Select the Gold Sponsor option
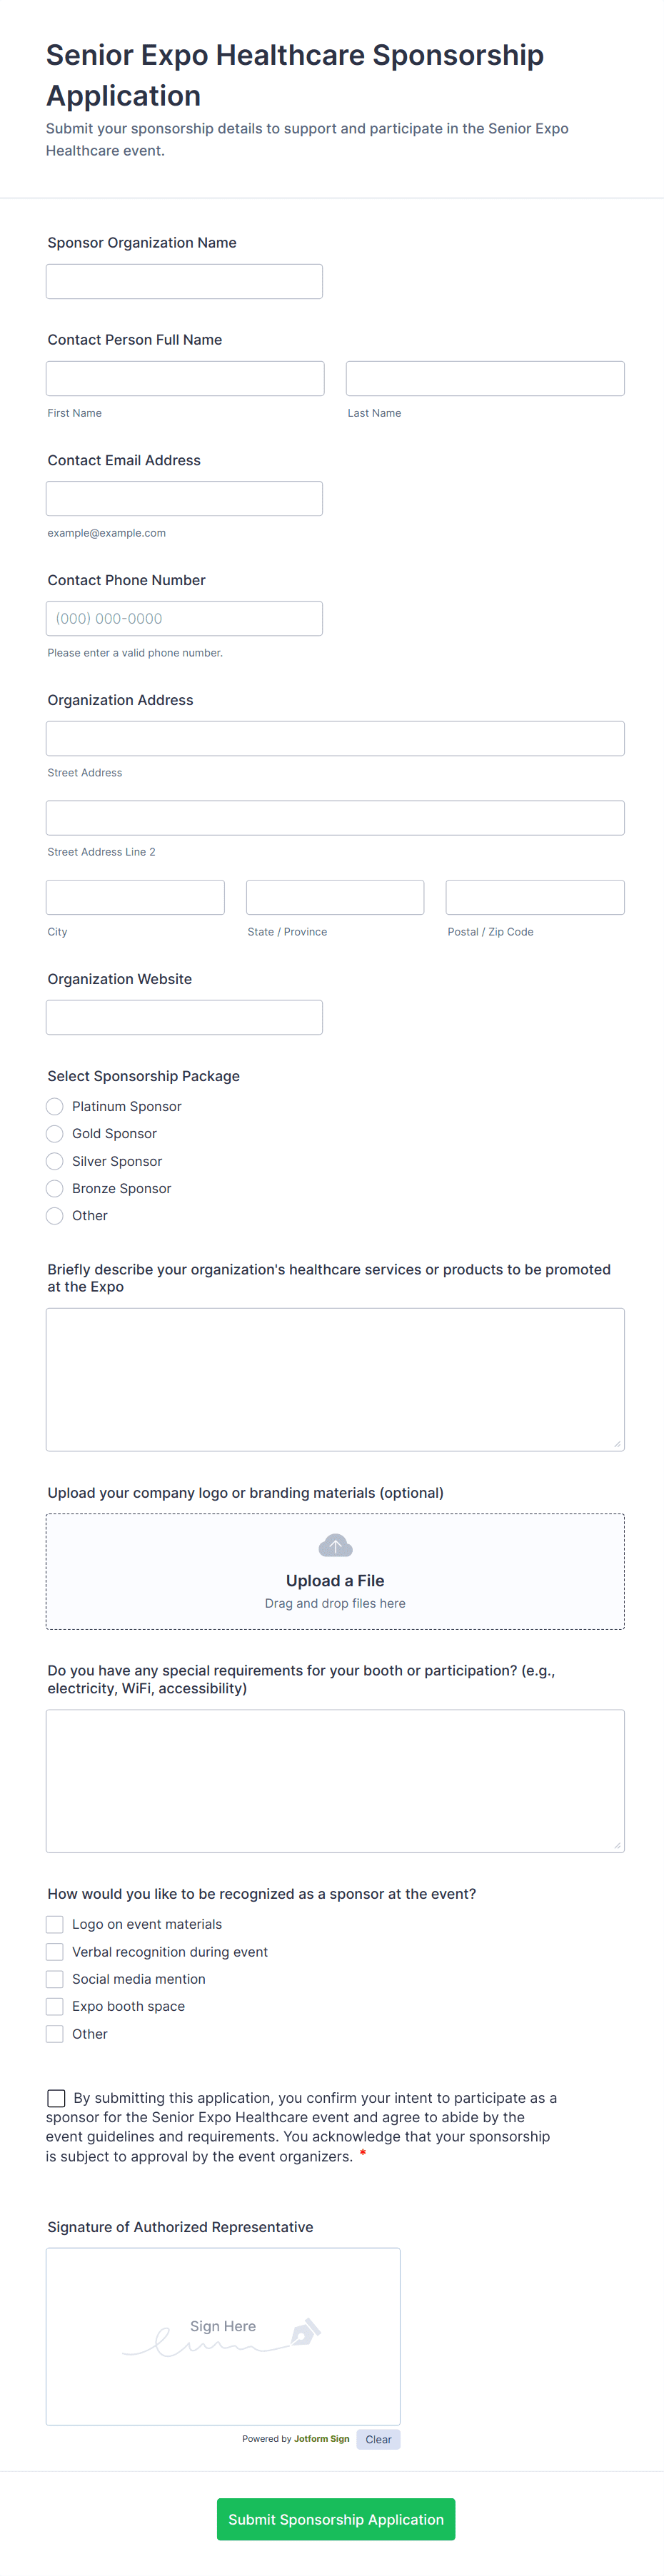The width and height of the screenshot is (664, 2576). pyautogui.click(x=55, y=1133)
